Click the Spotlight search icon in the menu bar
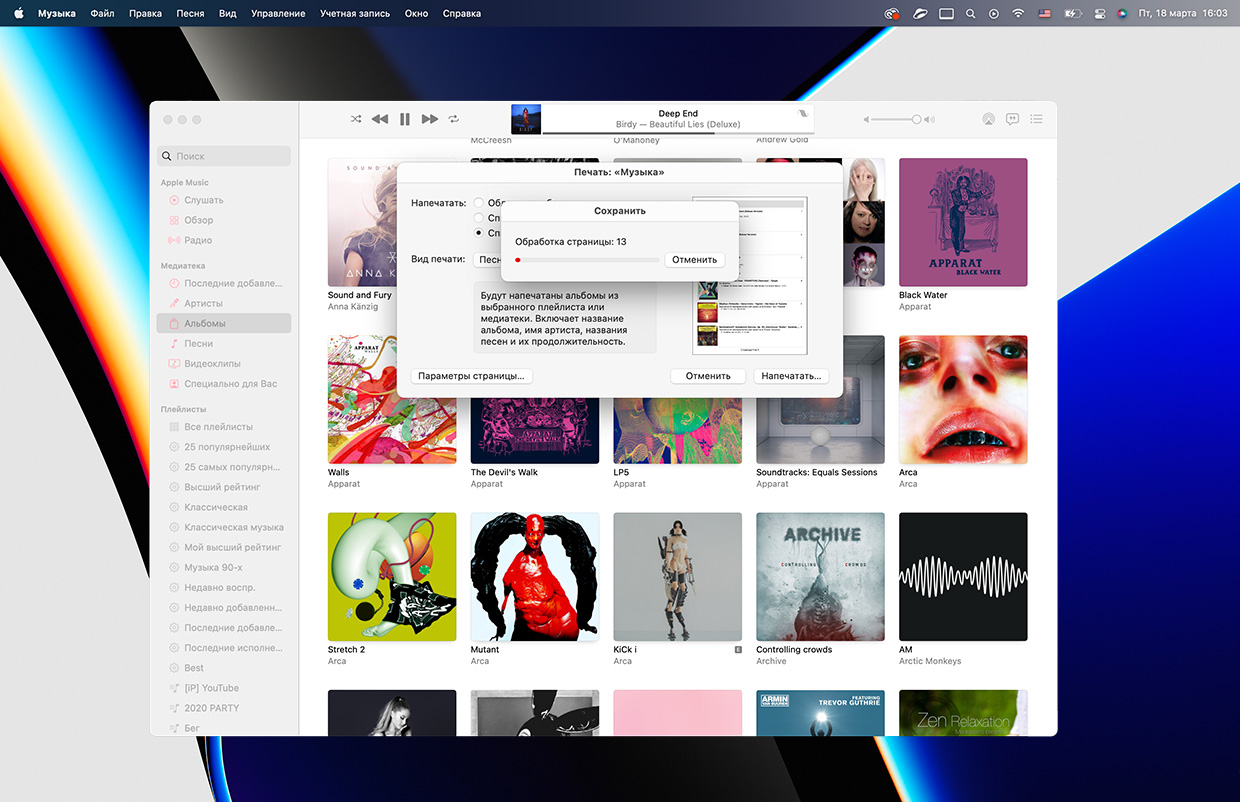 tap(970, 14)
